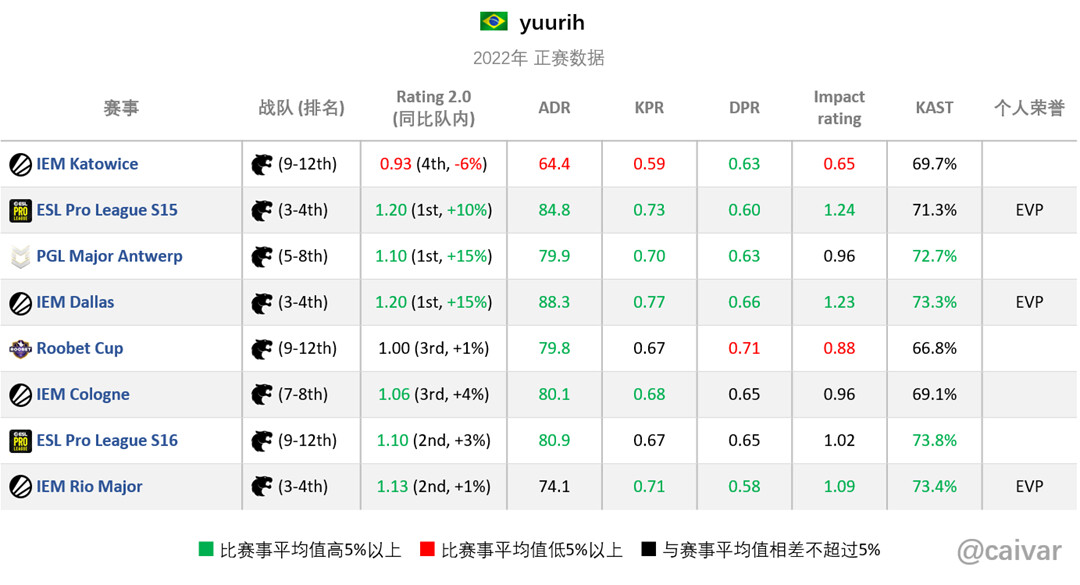The image size is (1080, 585).
Task: Click the ESL Pro League S15 logo icon
Action: click(x=21, y=210)
